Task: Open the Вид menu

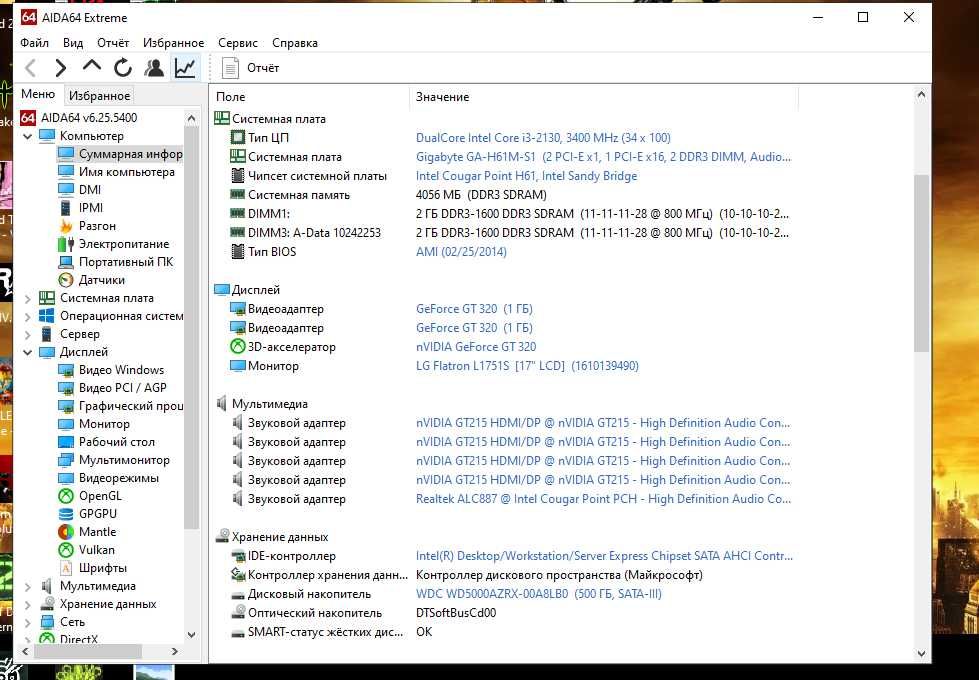Action: pyautogui.click(x=73, y=42)
